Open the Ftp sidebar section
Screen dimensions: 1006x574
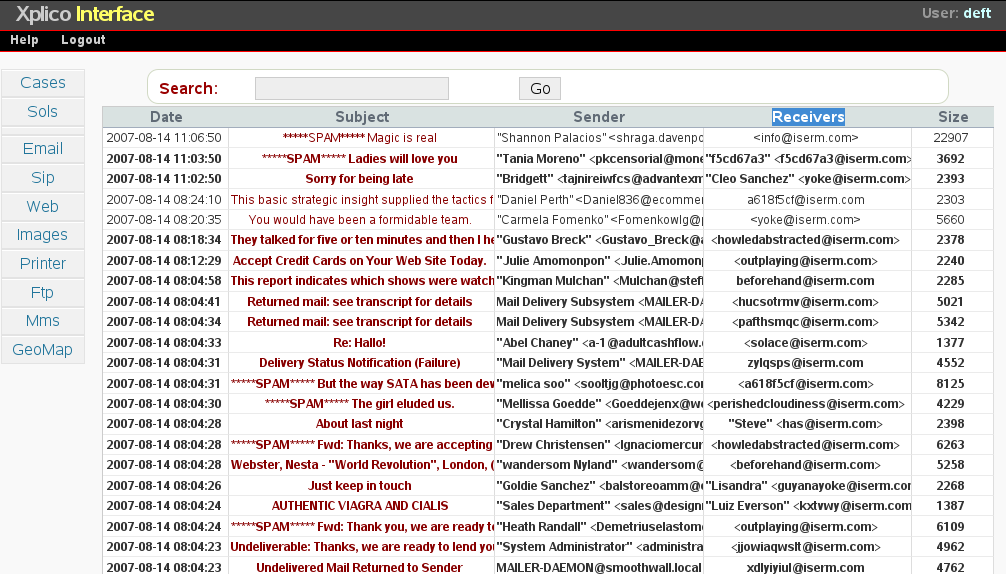[x=43, y=293]
